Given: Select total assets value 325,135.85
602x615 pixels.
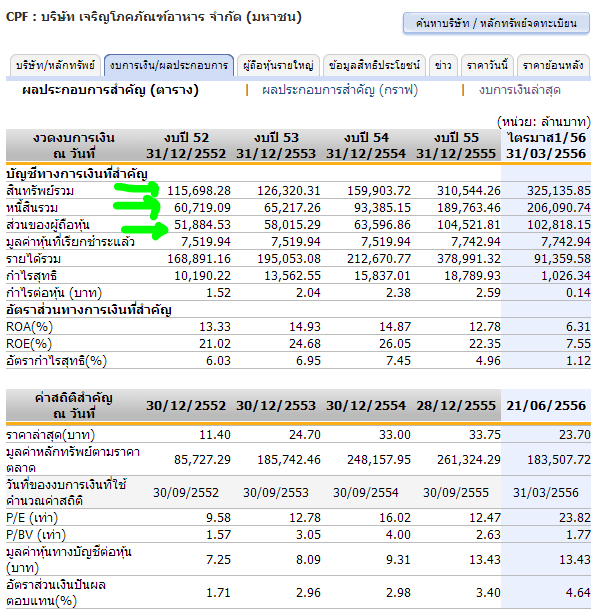Looking at the screenshot, I should click(x=558, y=191).
